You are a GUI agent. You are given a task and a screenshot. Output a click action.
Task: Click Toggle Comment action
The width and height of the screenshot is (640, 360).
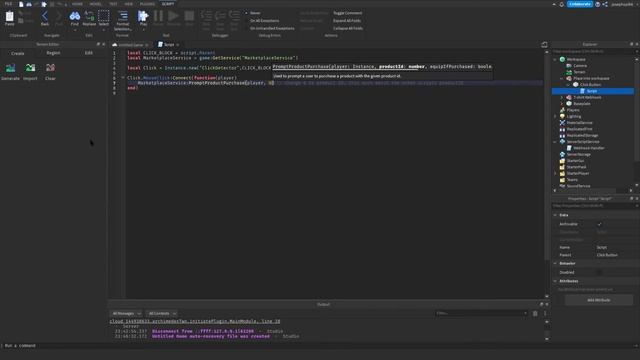click(x=347, y=13)
